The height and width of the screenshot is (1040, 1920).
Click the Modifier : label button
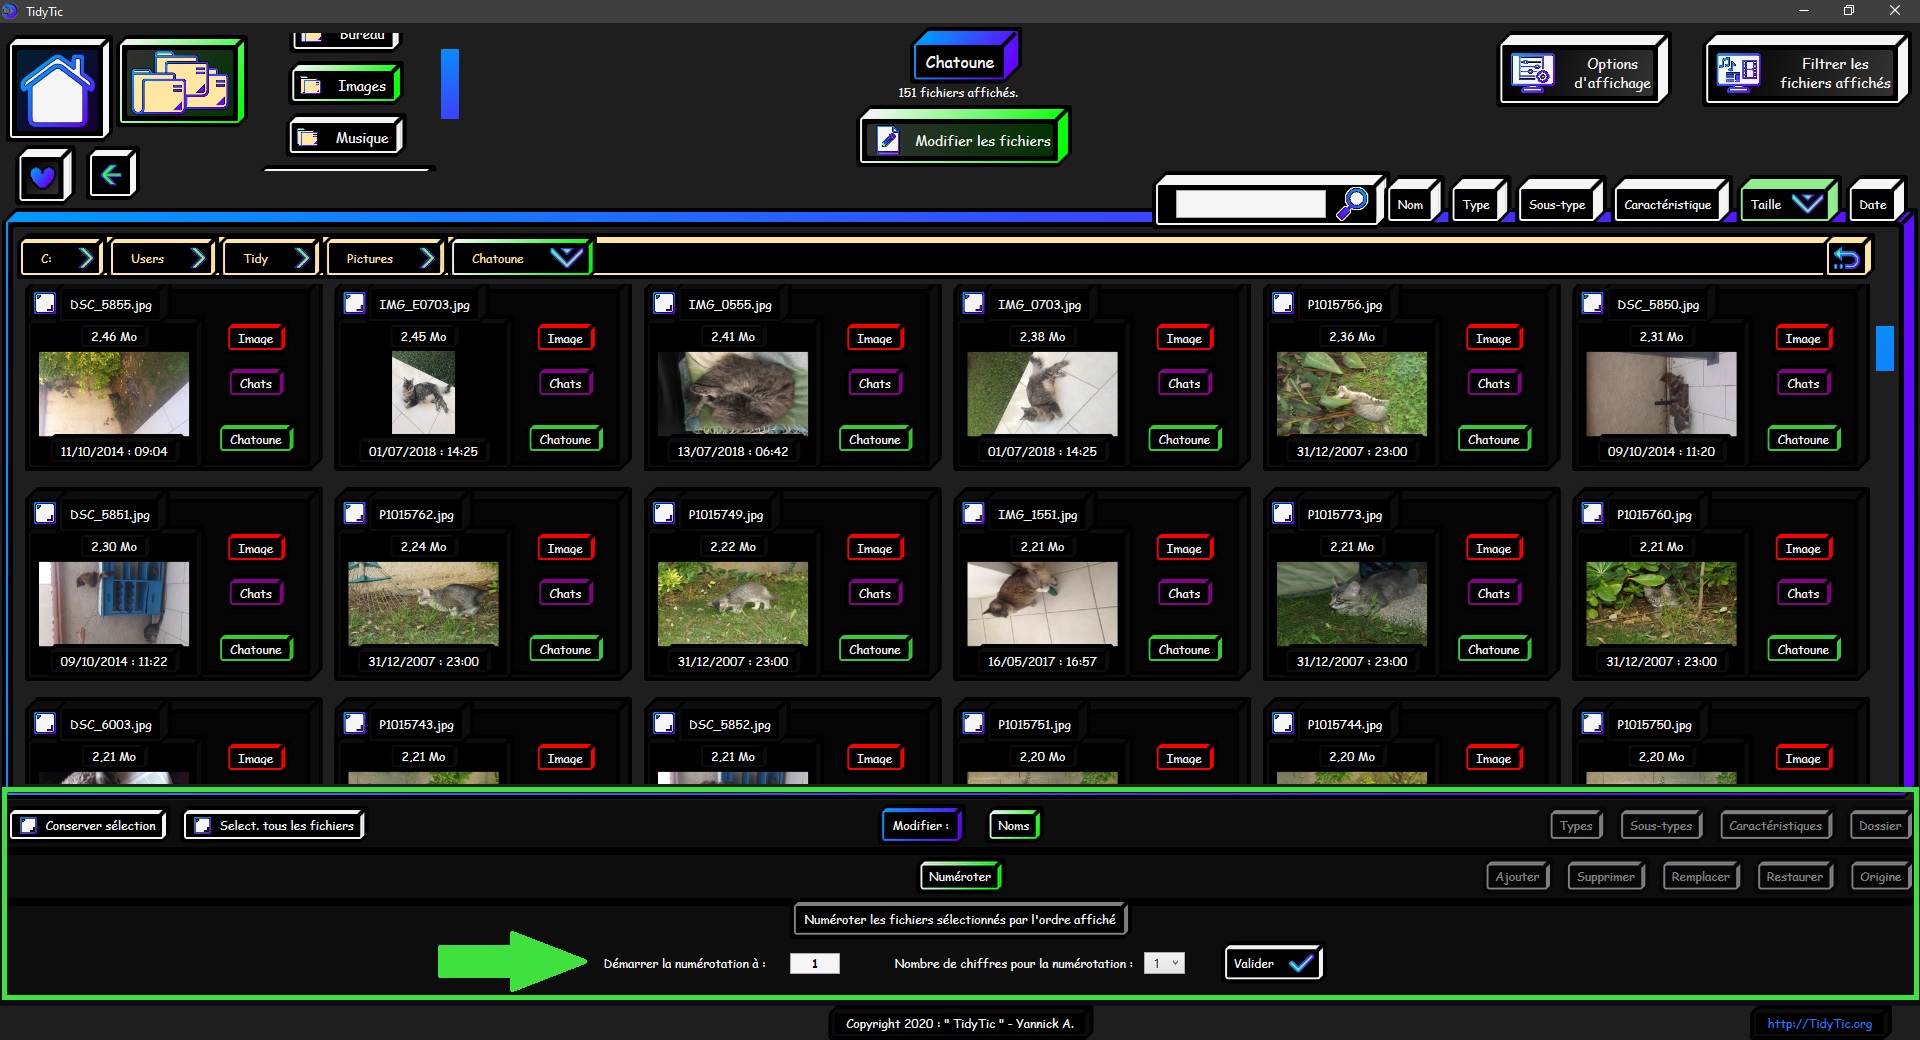click(921, 825)
